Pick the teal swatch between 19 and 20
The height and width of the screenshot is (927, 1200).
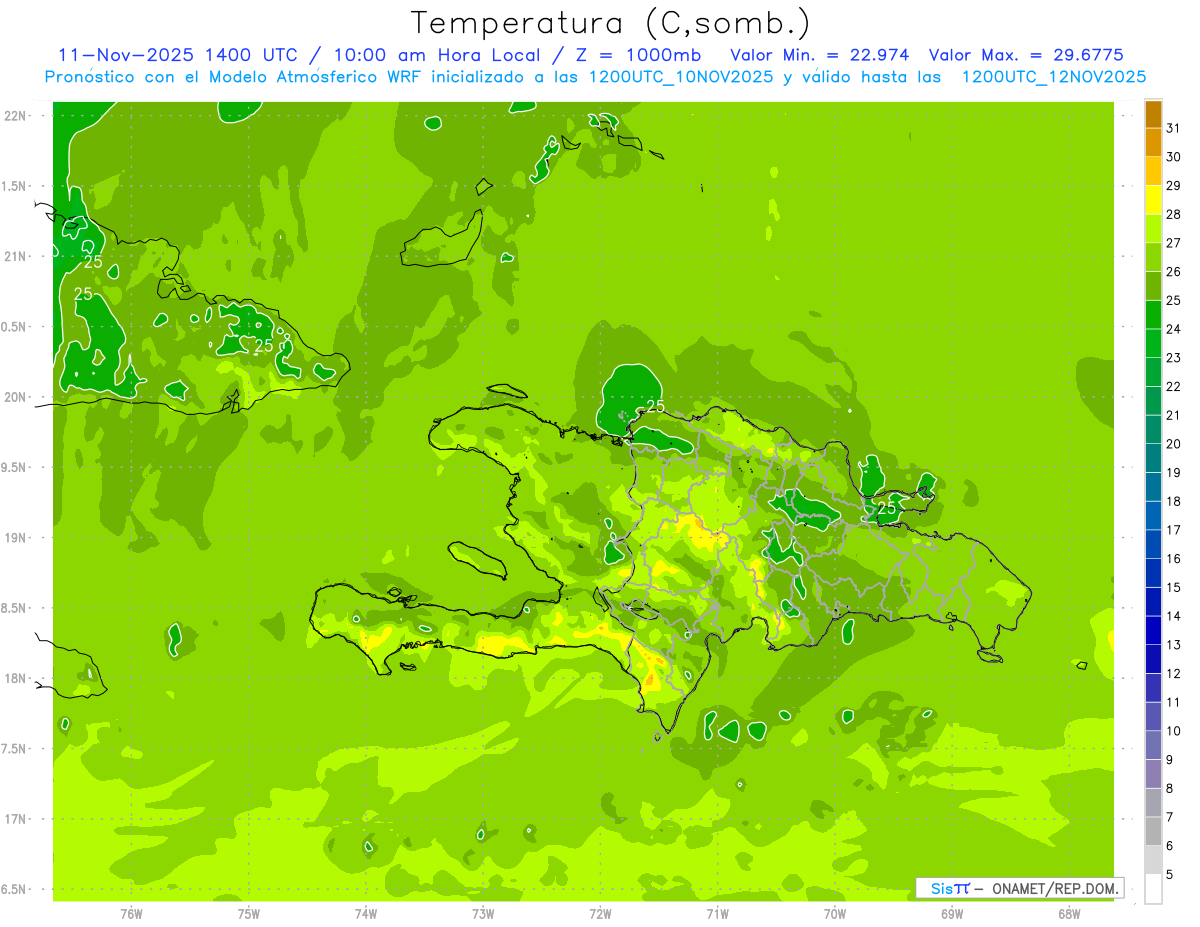[x=1153, y=458]
